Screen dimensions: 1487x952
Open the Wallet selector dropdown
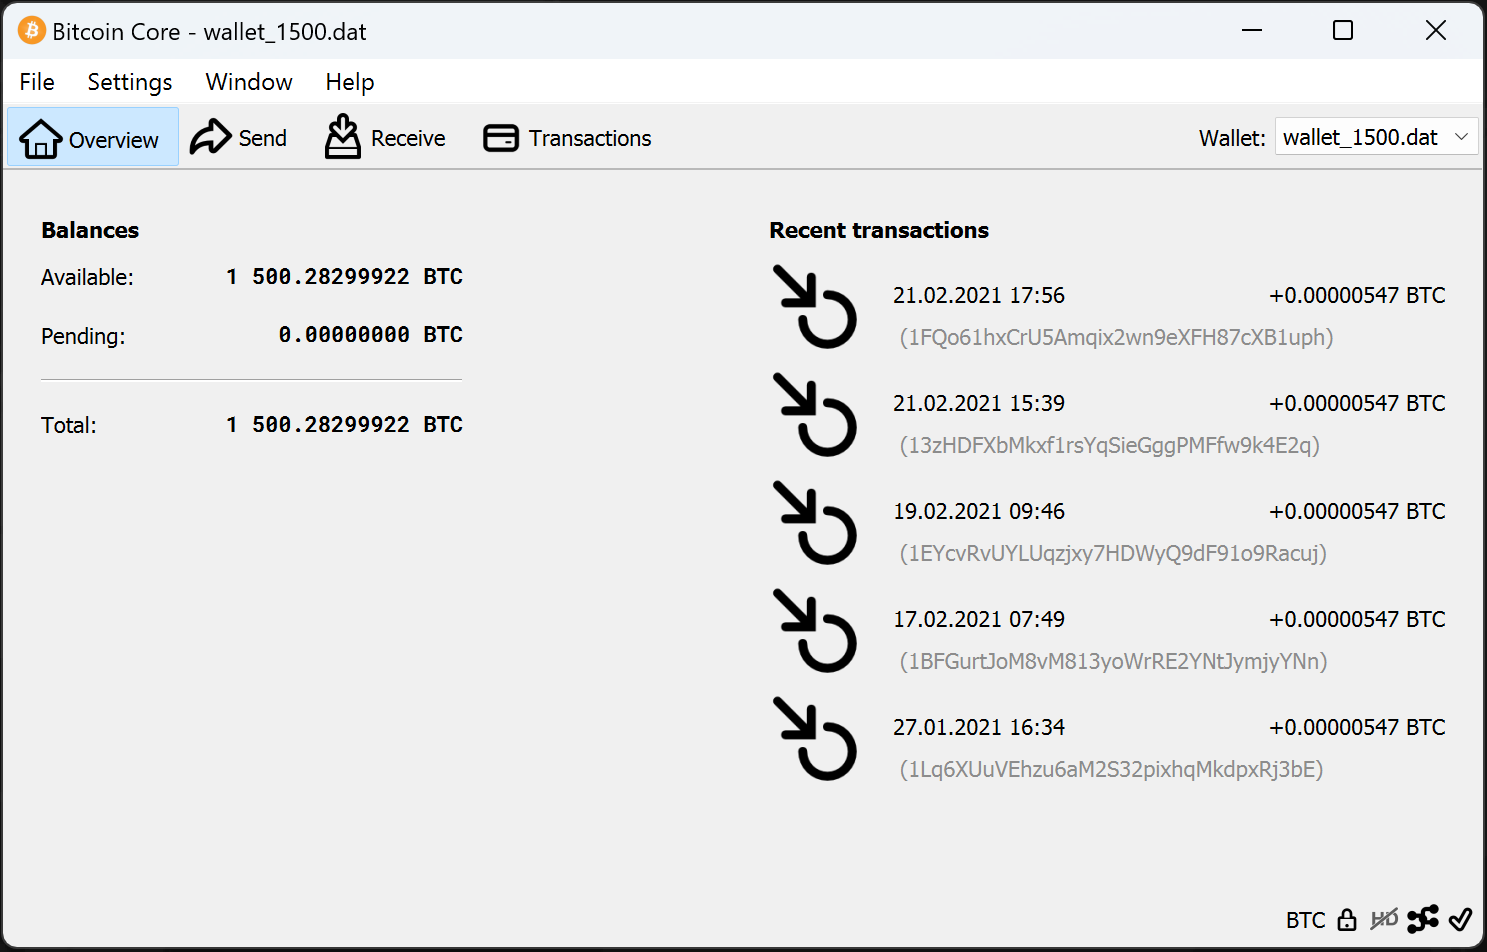tap(1376, 137)
